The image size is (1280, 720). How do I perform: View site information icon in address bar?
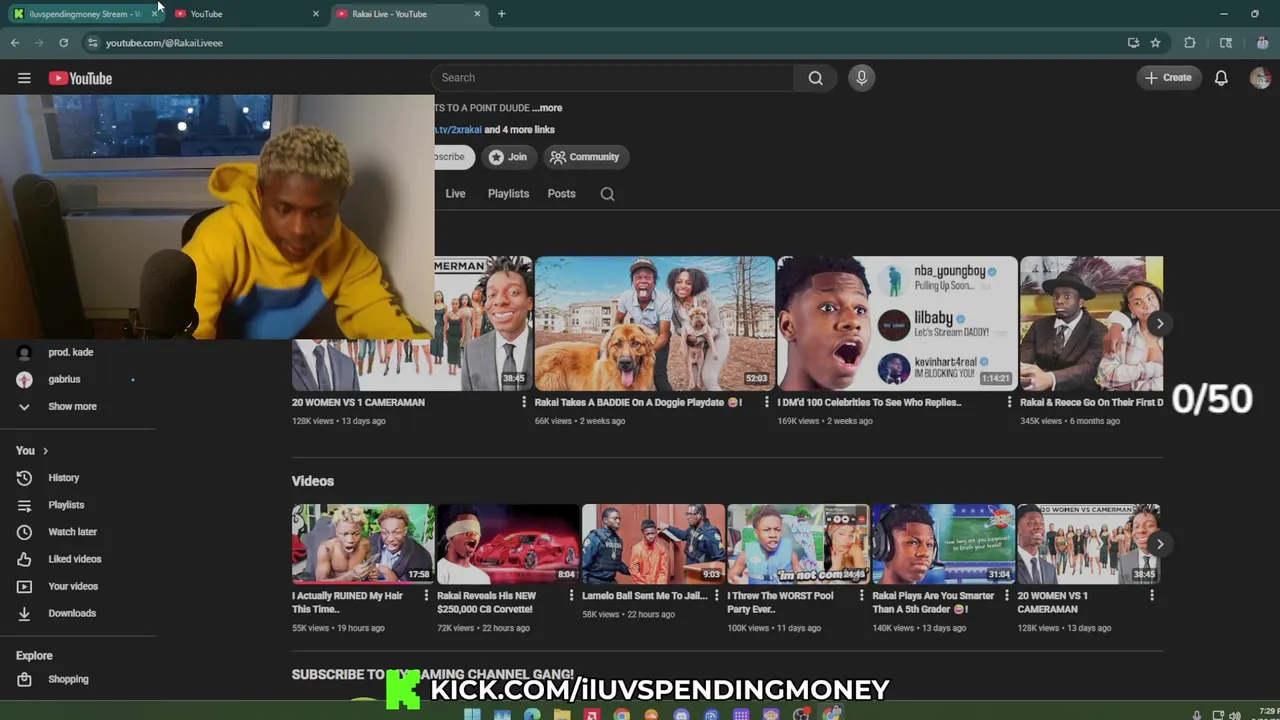point(92,43)
